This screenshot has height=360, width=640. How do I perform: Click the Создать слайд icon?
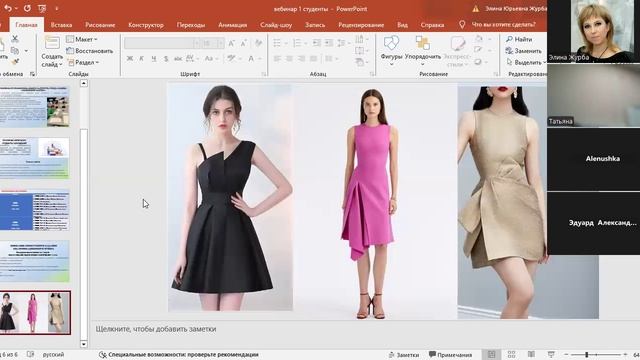tap(52, 43)
